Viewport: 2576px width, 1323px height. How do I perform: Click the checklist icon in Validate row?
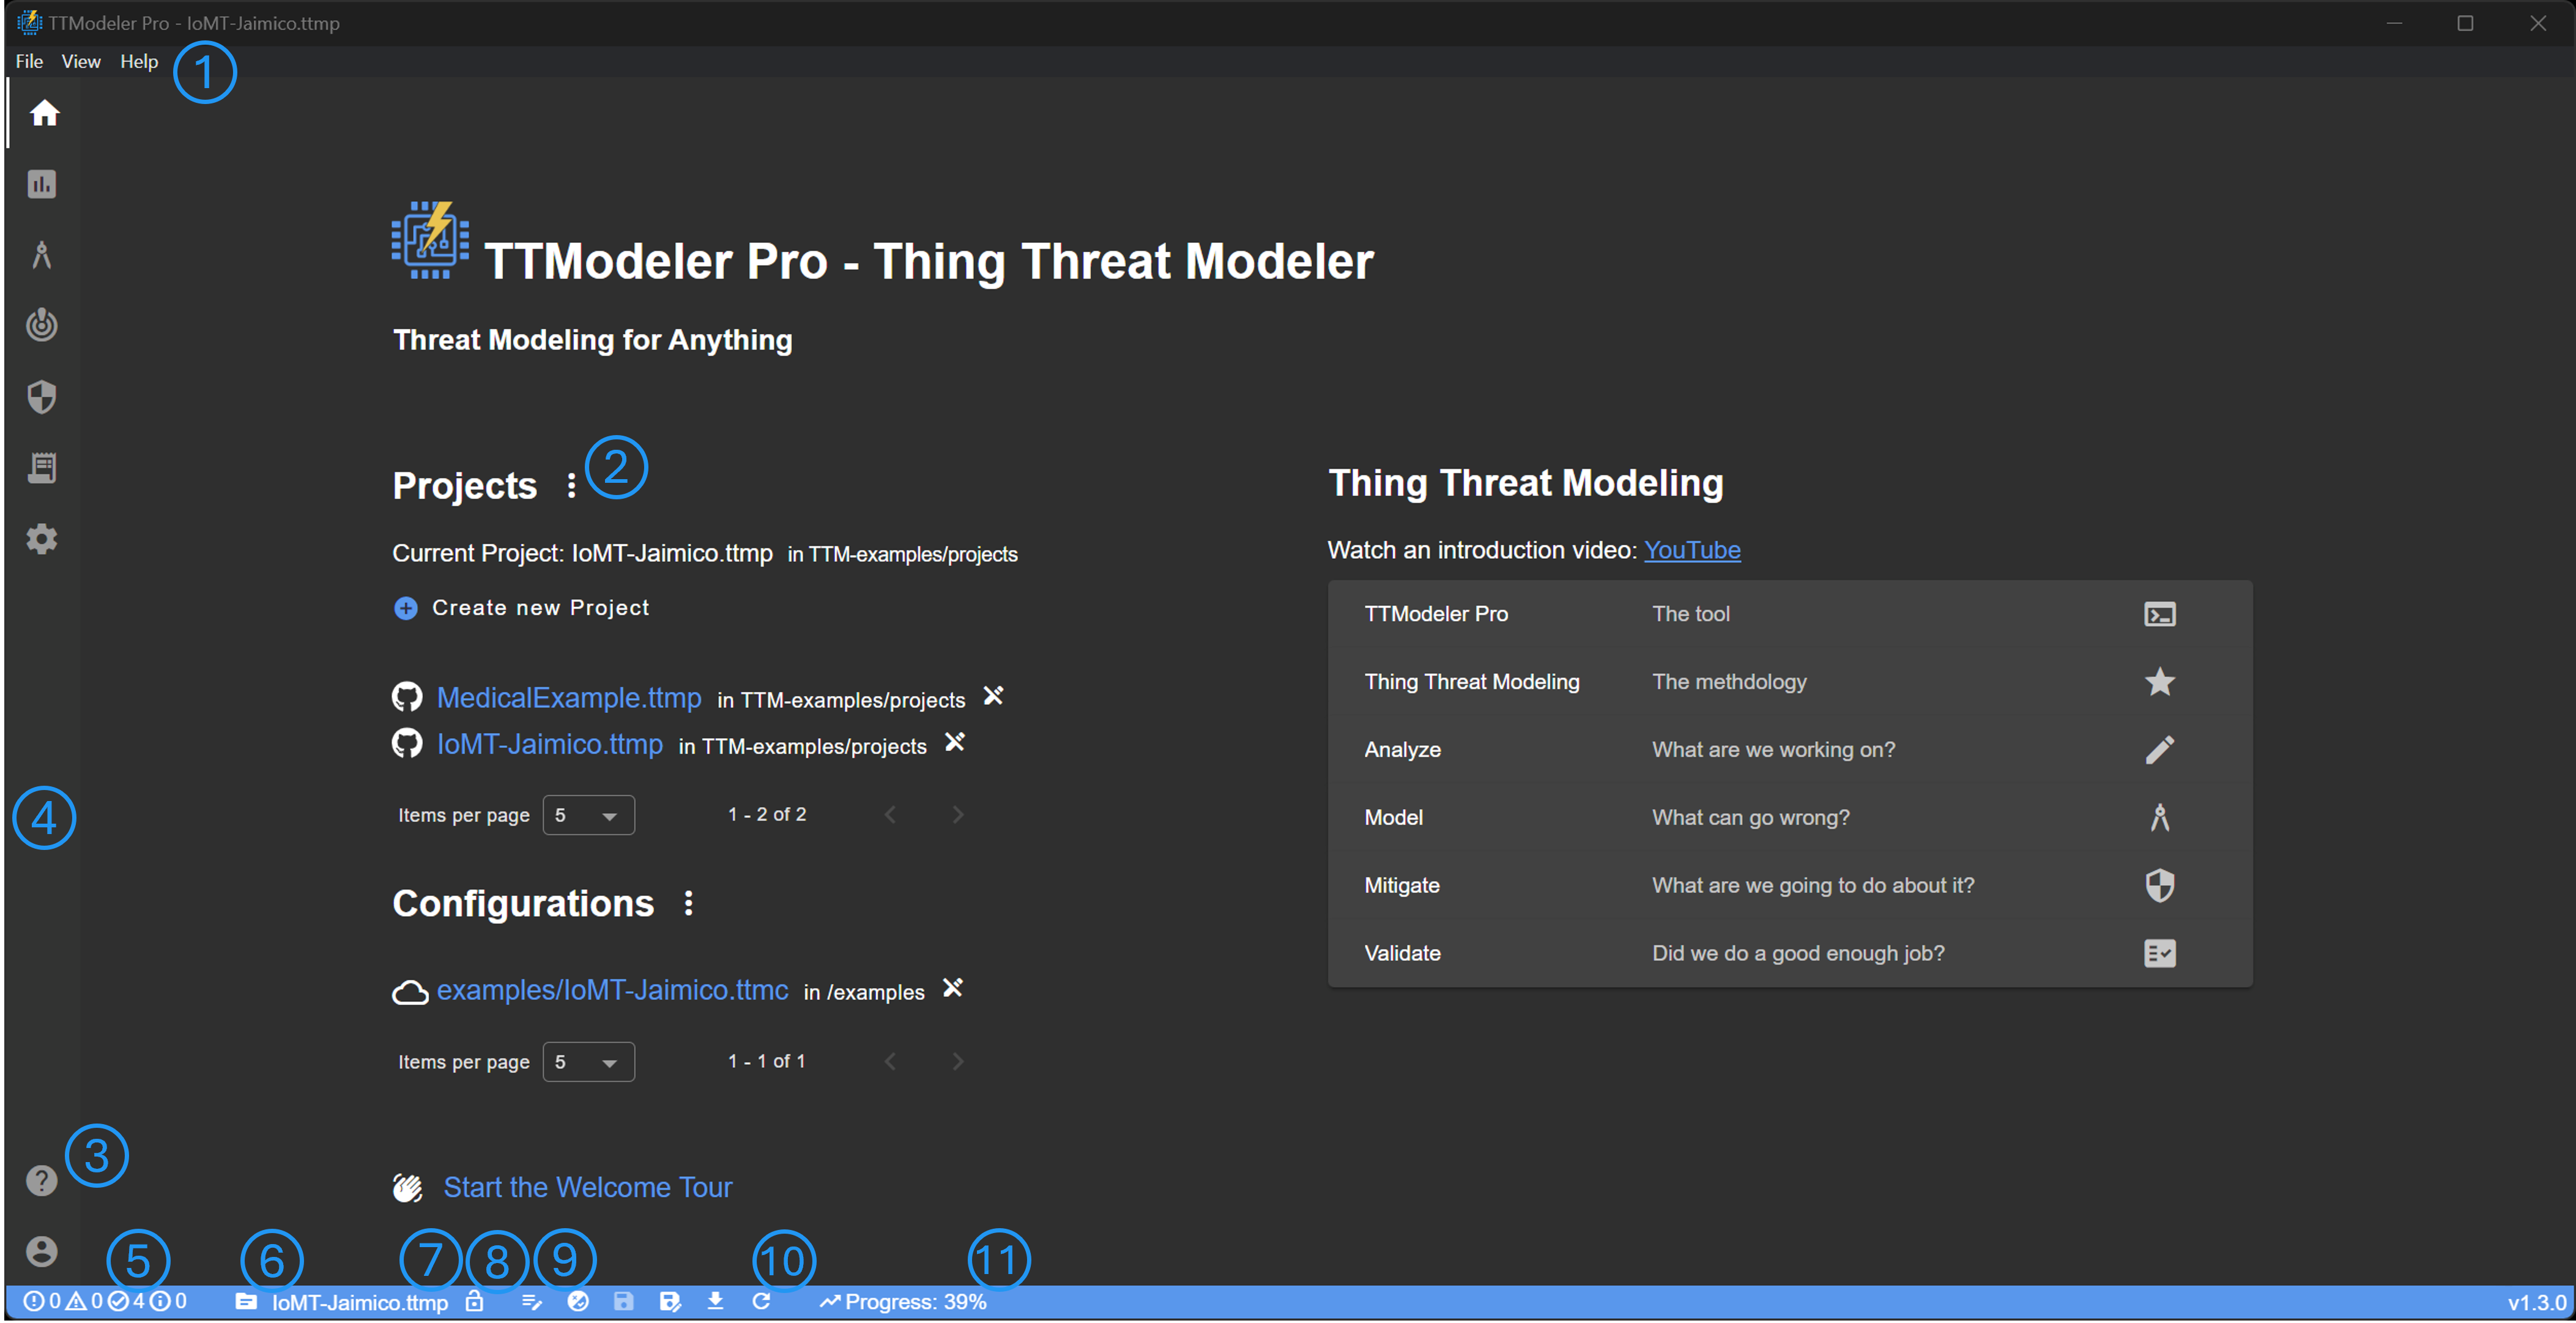[x=2160, y=954]
